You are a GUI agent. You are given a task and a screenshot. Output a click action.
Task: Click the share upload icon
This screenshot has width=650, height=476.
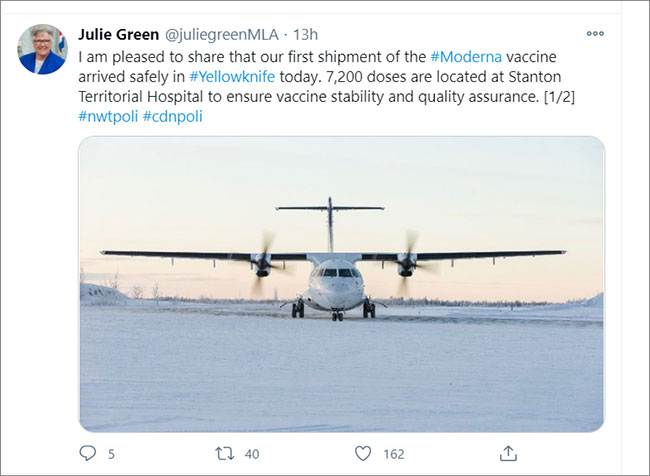coord(508,453)
